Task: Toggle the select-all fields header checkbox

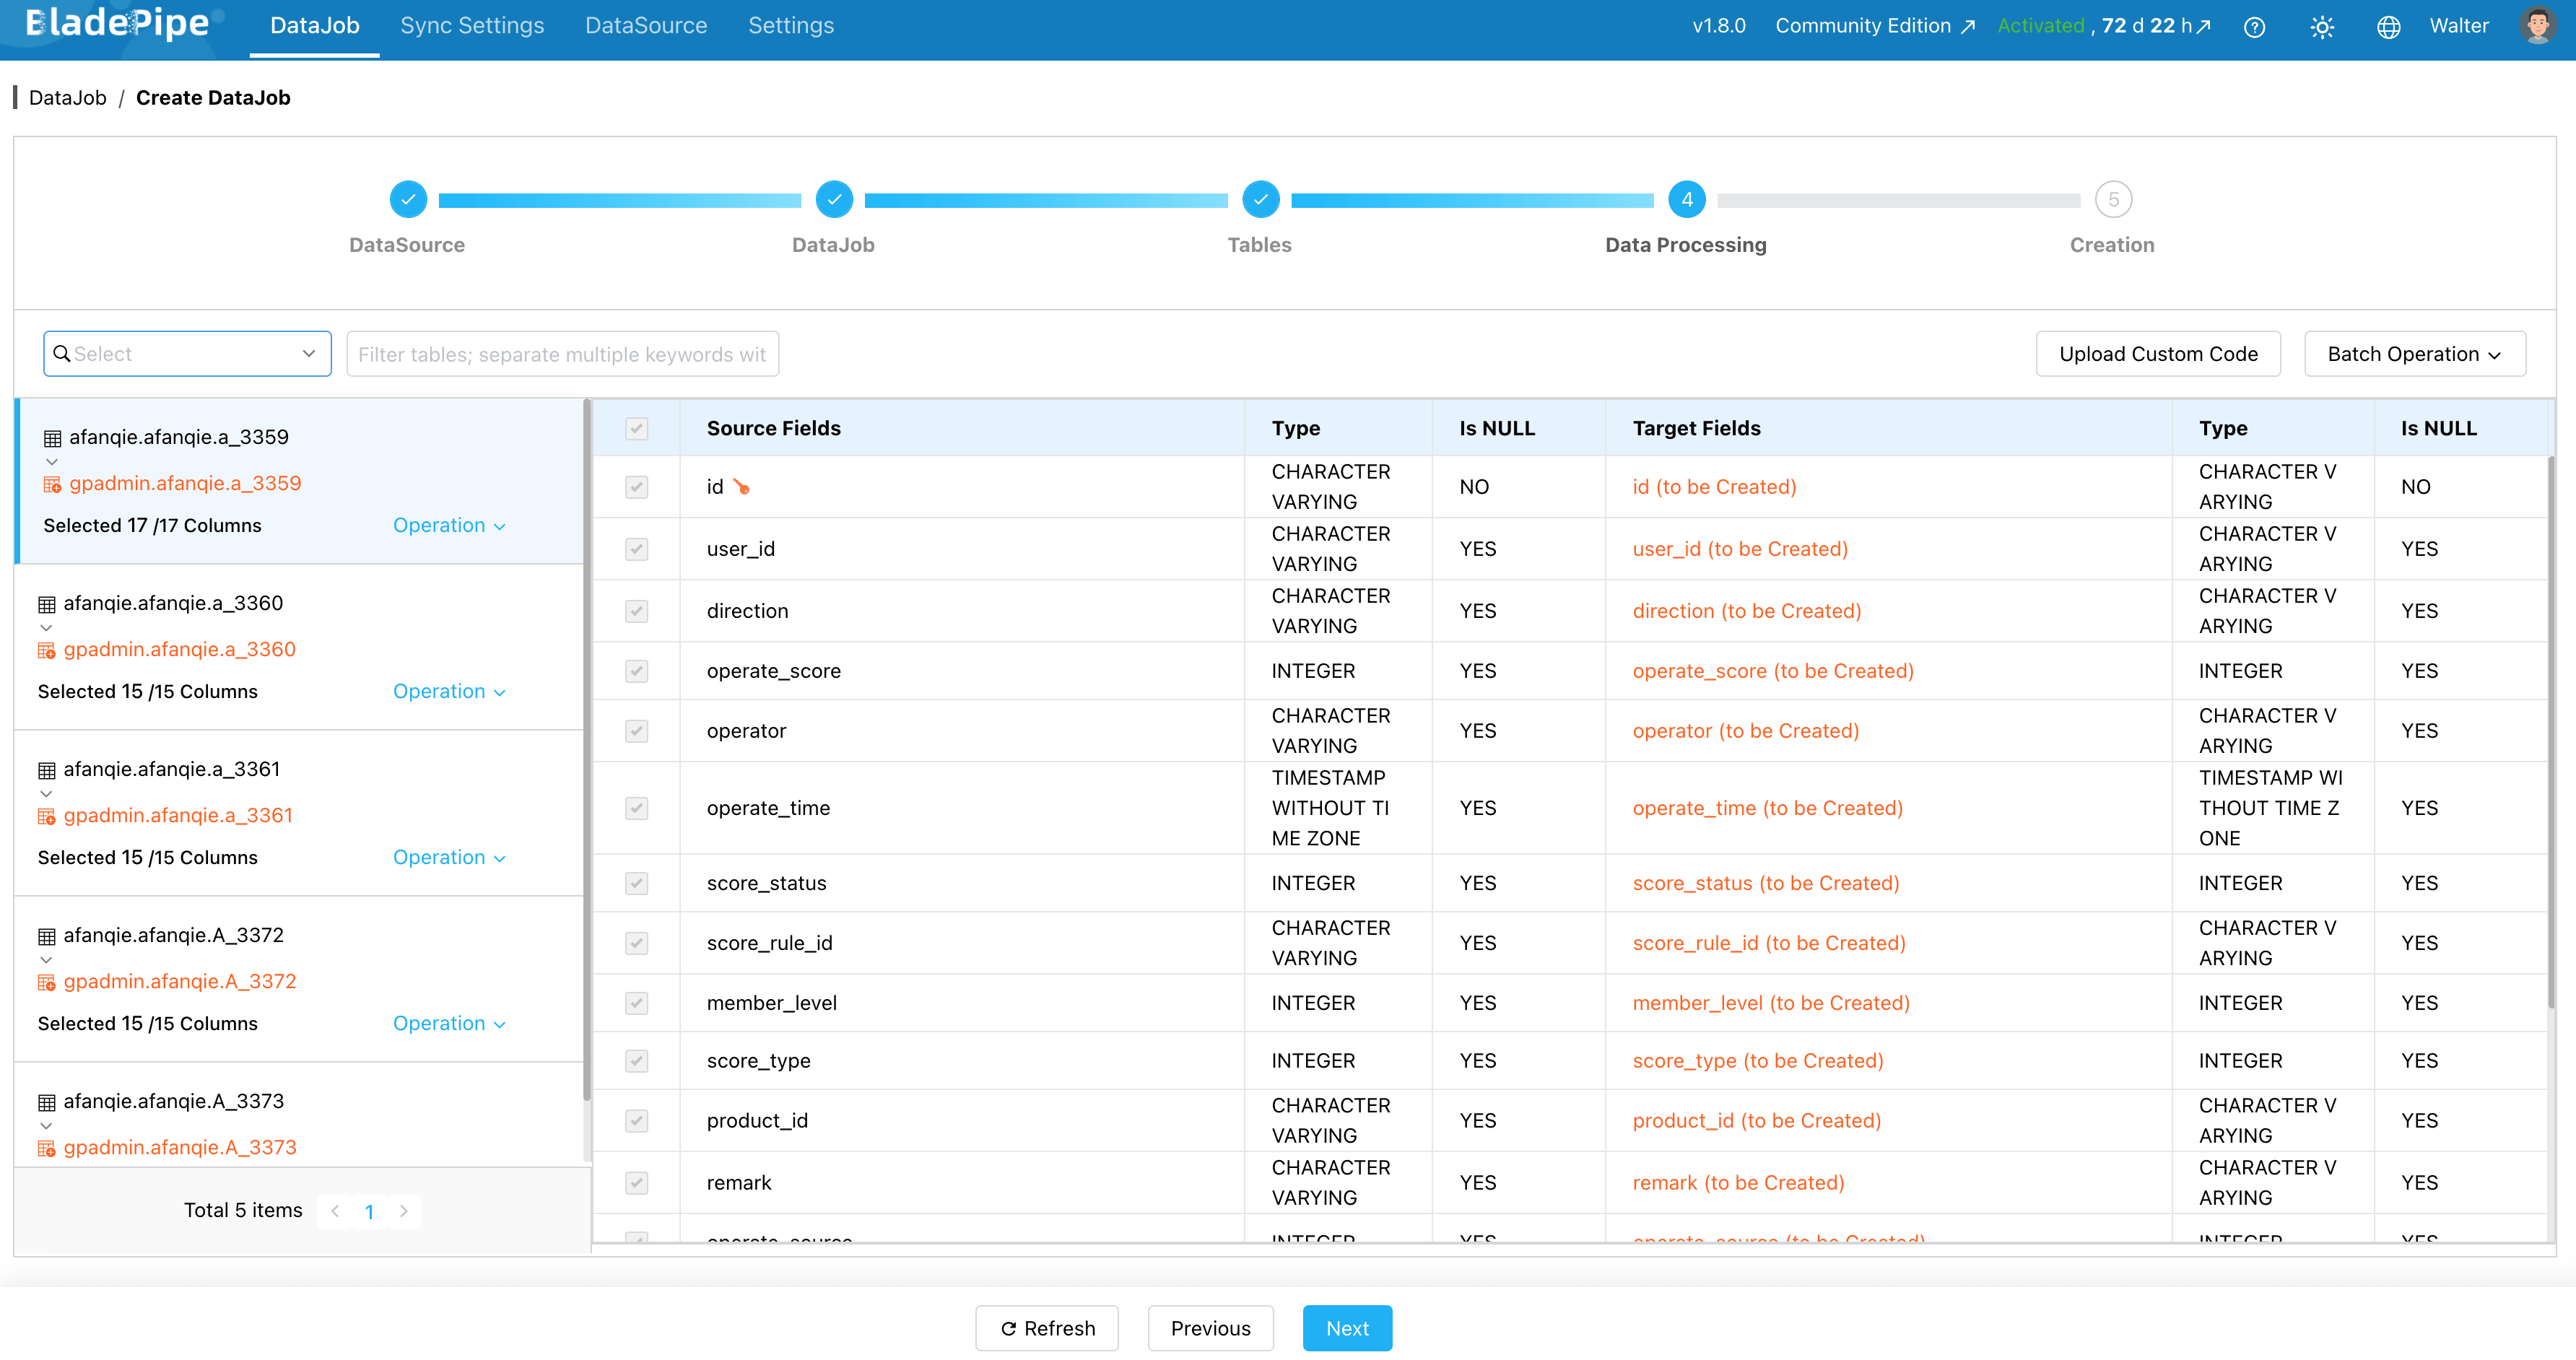Action: point(636,429)
